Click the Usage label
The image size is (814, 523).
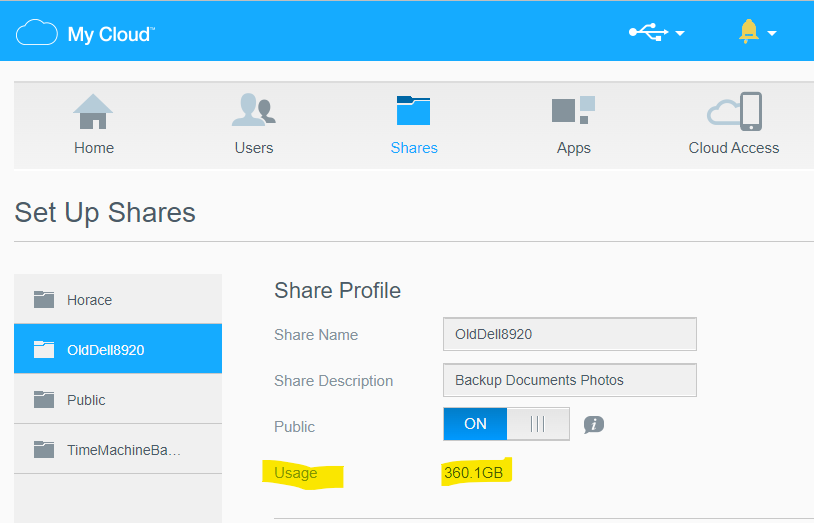(295, 473)
